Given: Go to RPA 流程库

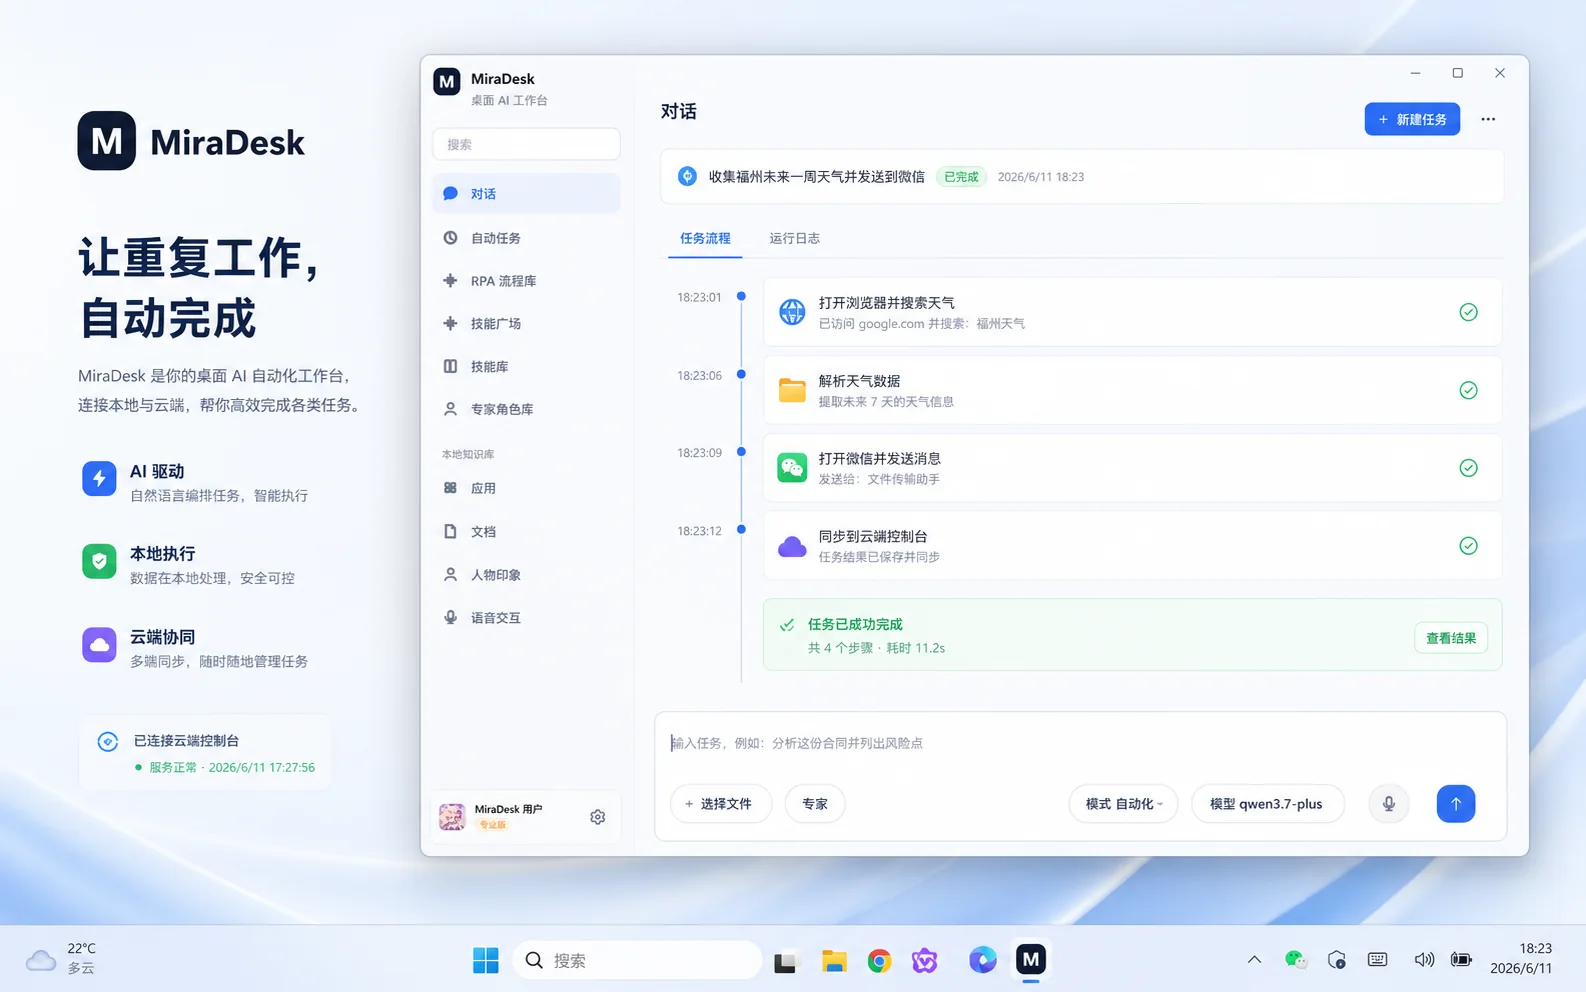Looking at the screenshot, I should tap(526, 281).
